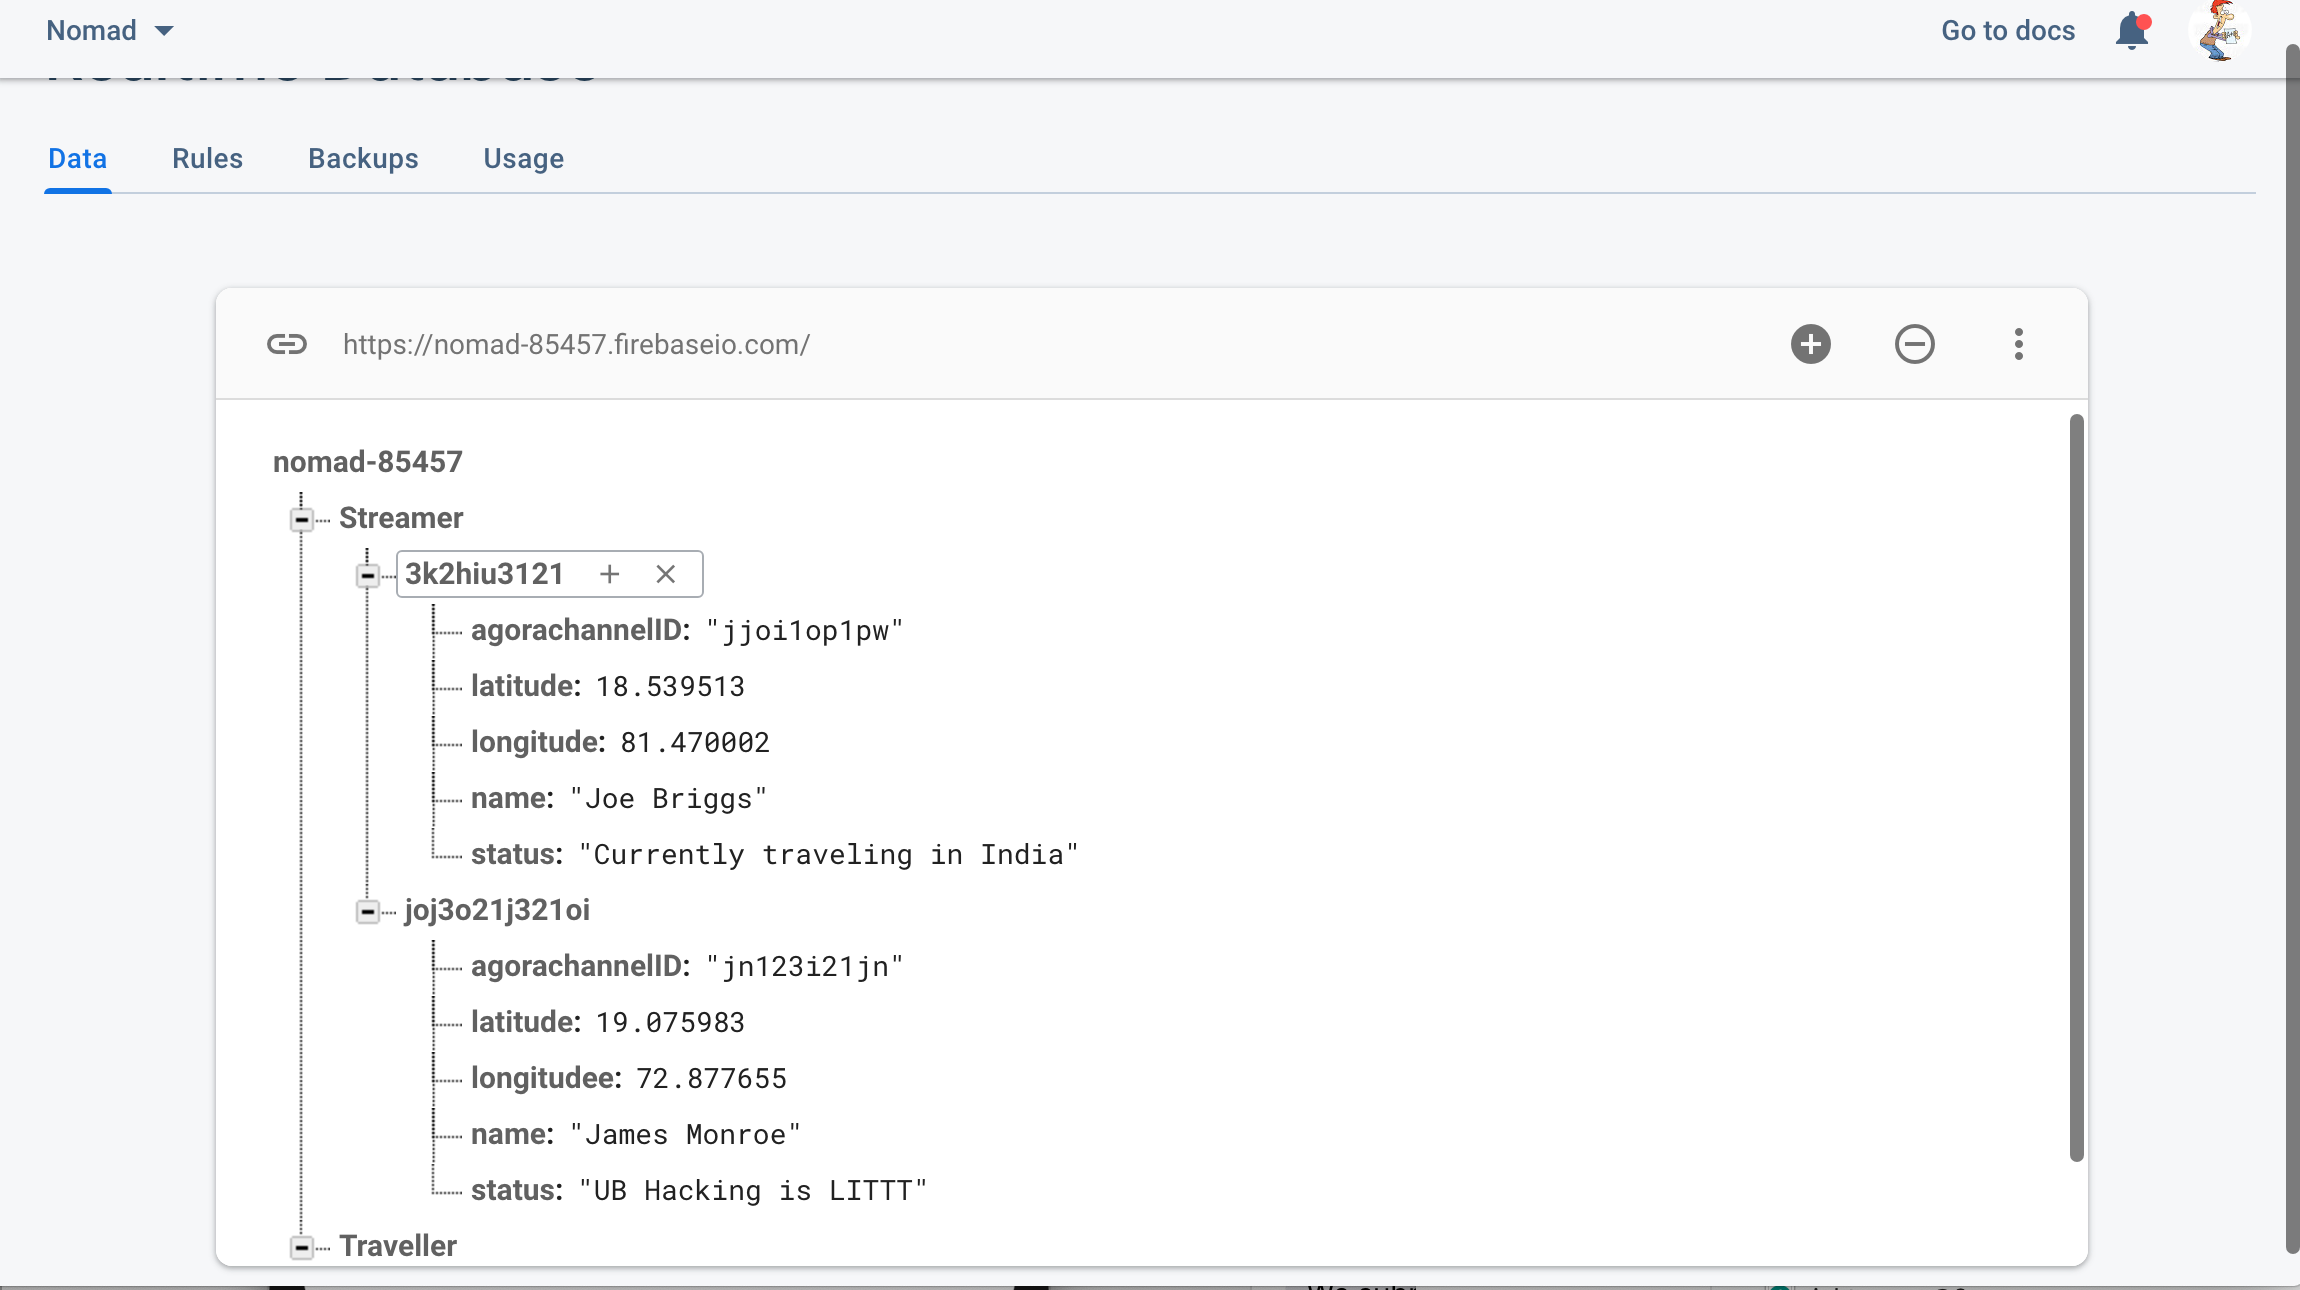
Task: Add child to 3k2hiu3121 node
Action: [609, 574]
